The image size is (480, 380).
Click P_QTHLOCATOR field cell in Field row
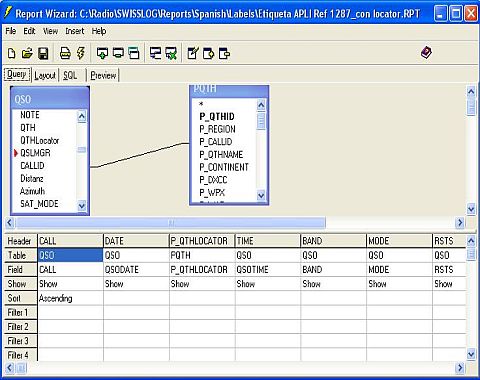click(202, 269)
